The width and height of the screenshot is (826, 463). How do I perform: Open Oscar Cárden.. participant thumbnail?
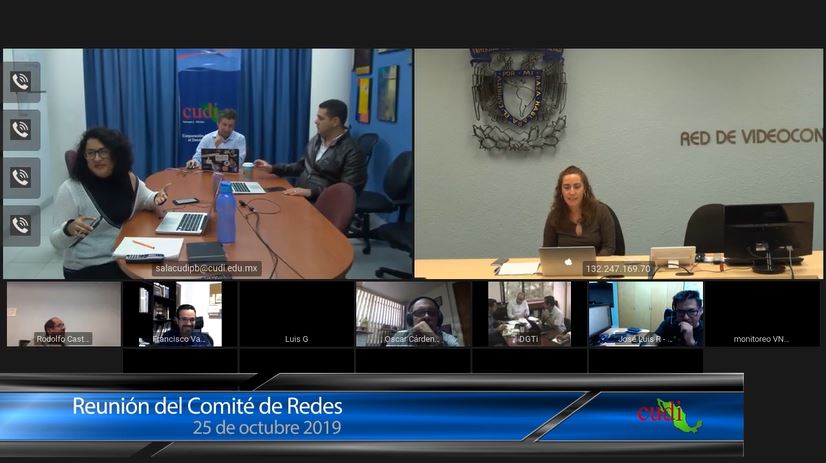coord(413,314)
